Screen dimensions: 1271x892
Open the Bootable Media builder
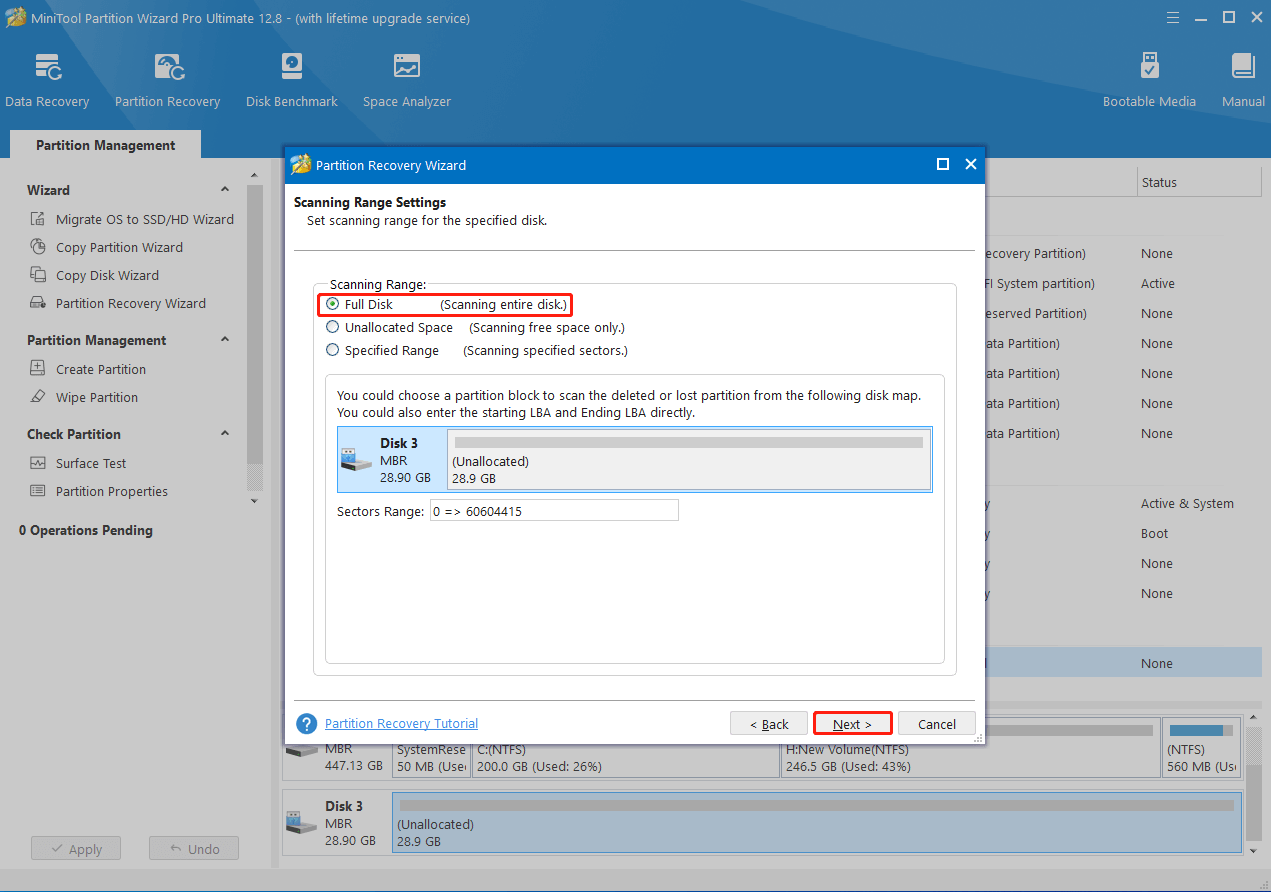coord(1149,80)
